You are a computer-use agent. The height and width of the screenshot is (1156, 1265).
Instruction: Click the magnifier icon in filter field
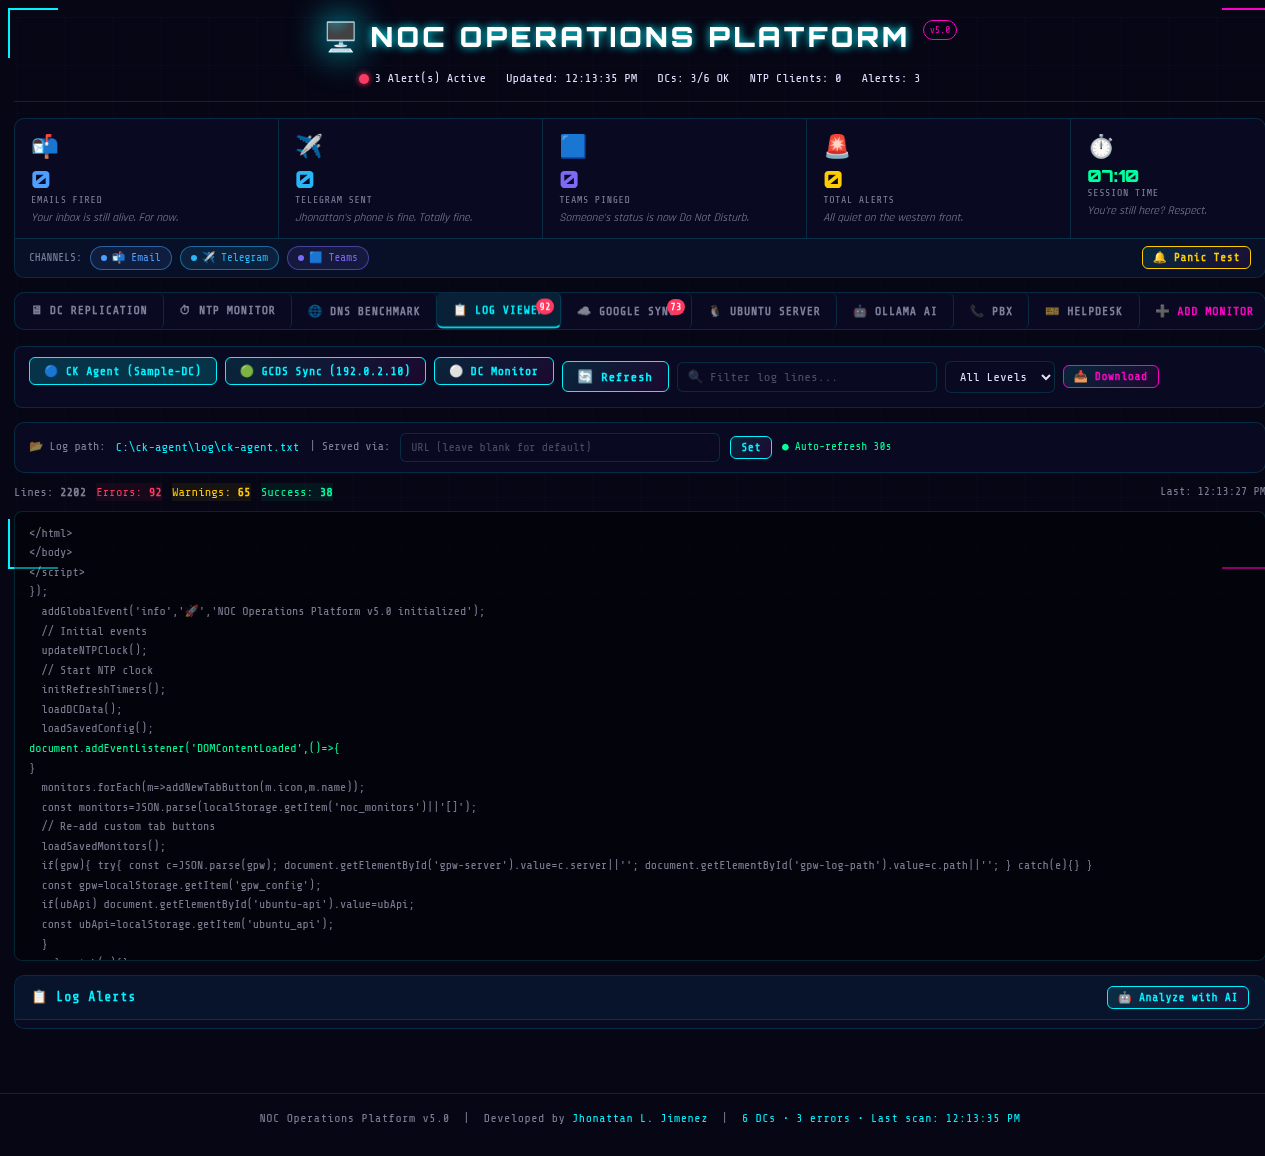pyautogui.click(x=695, y=377)
